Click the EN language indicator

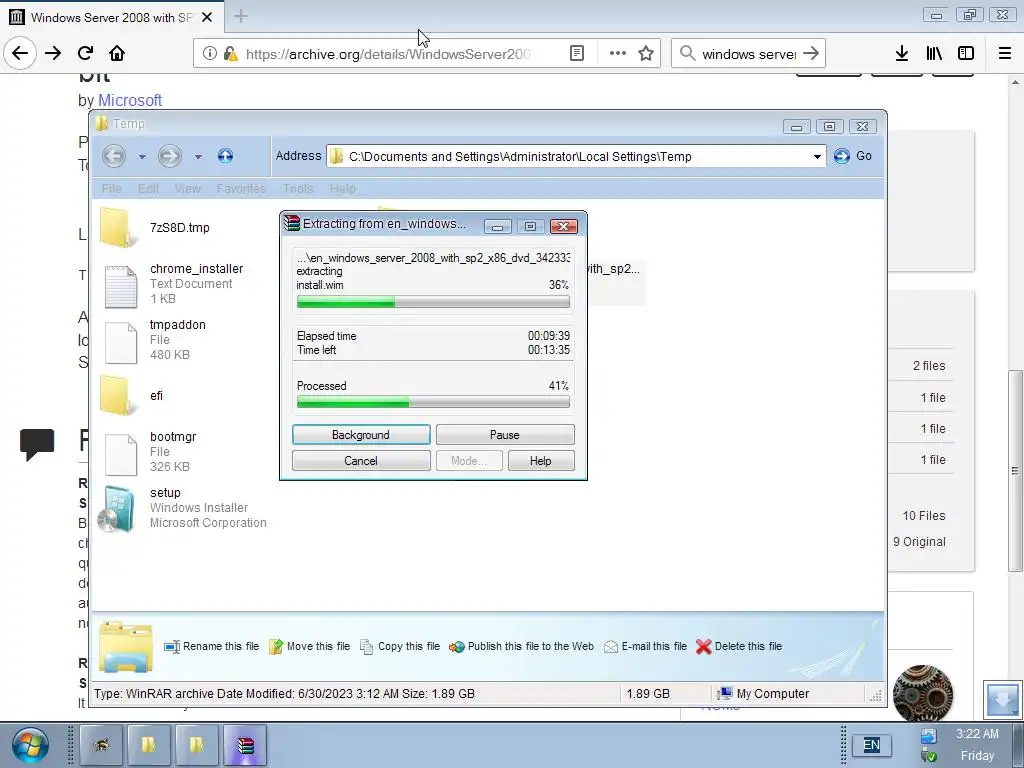point(871,745)
